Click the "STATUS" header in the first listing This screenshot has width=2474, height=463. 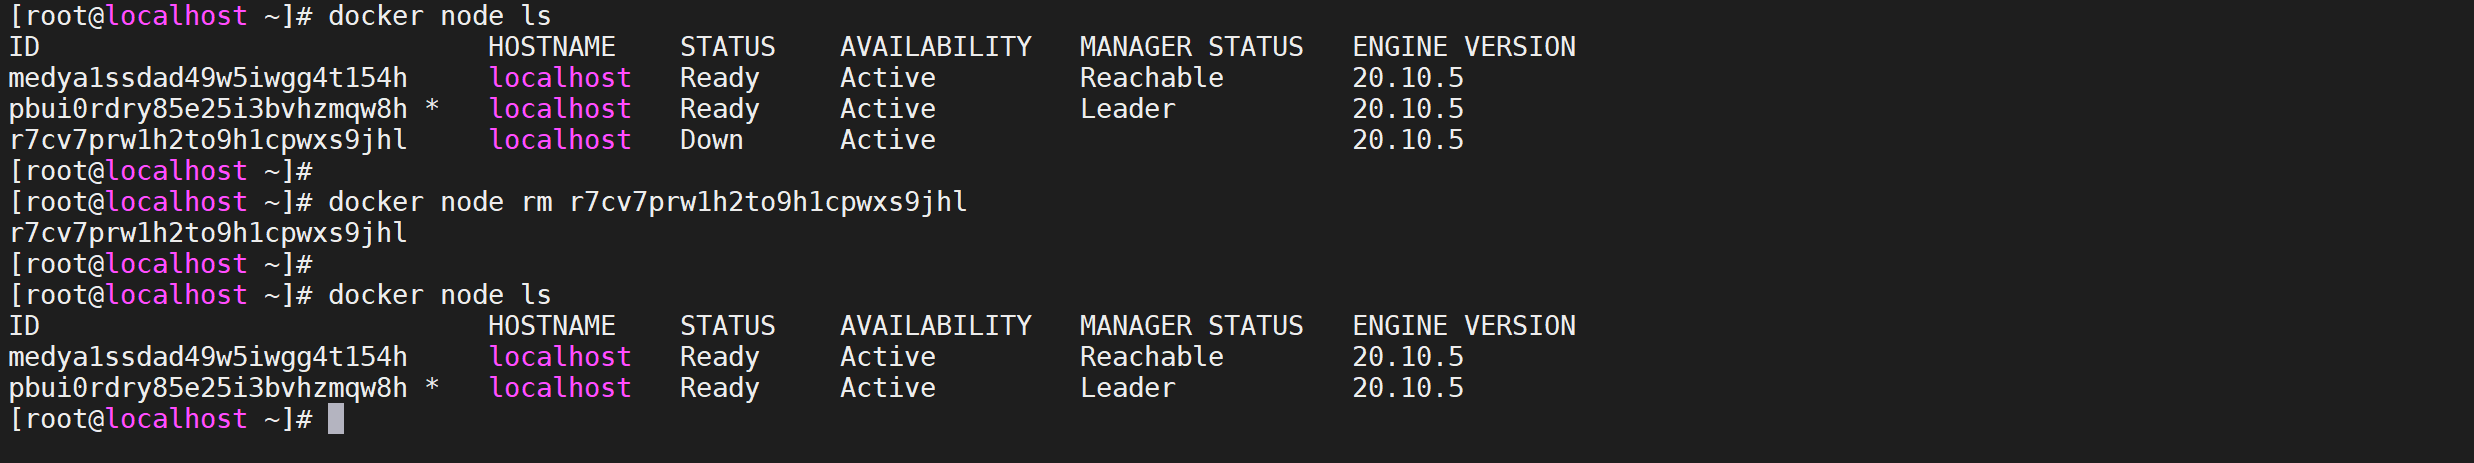click(727, 47)
